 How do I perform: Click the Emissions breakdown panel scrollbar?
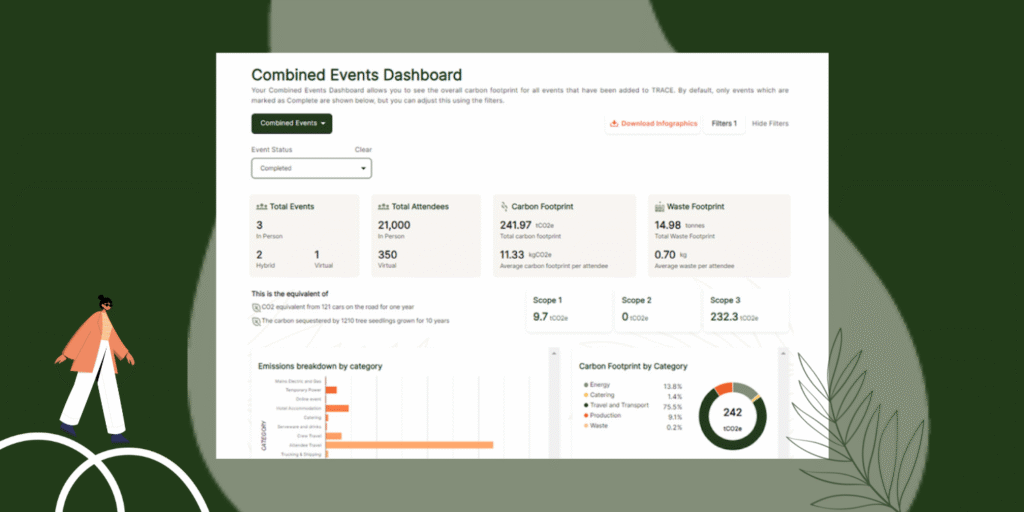pyautogui.click(x=554, y=403)
